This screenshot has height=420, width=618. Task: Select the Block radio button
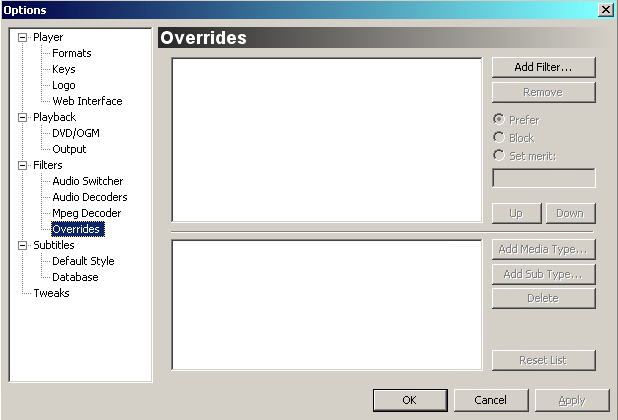click(x=499, y=138)
